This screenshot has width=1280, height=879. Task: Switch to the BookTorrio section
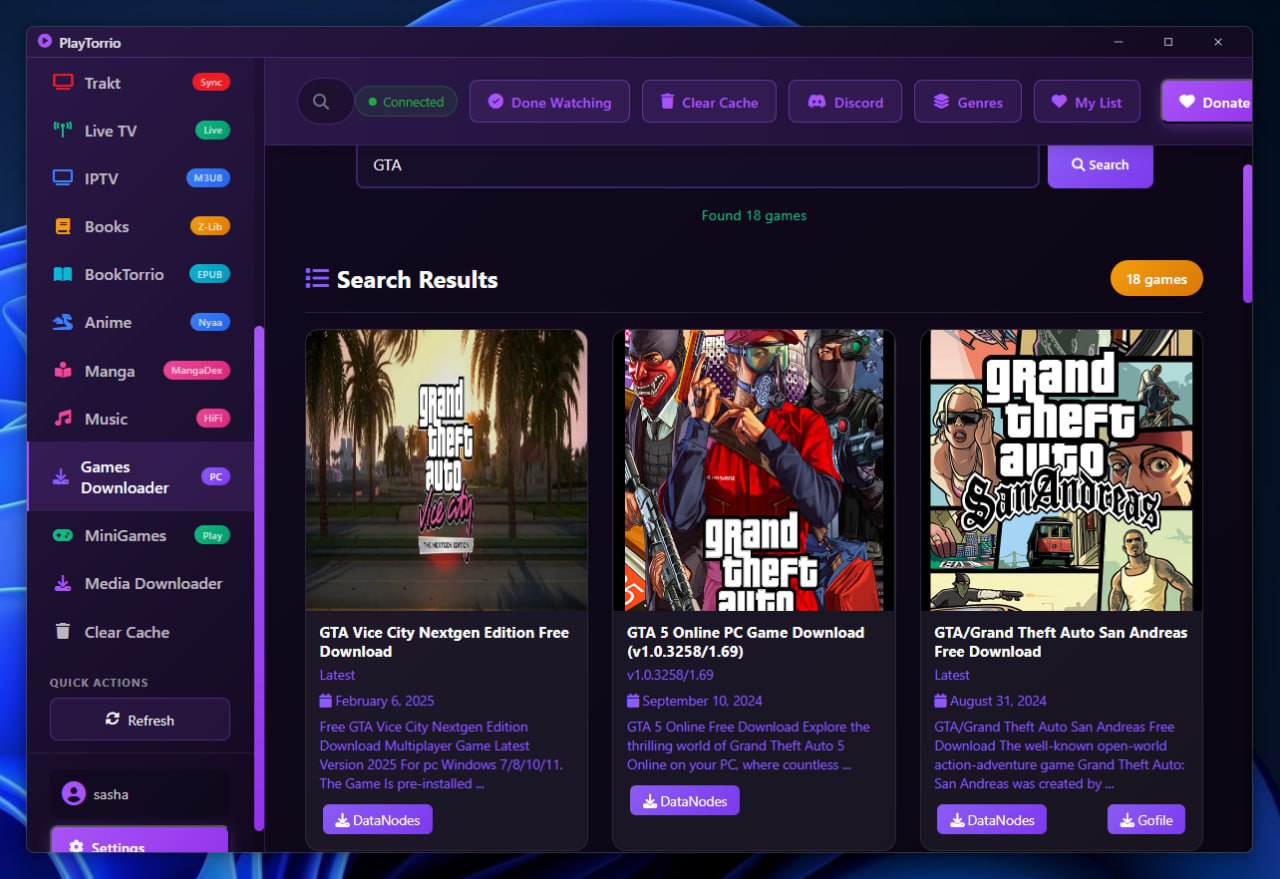pos(123,275)
